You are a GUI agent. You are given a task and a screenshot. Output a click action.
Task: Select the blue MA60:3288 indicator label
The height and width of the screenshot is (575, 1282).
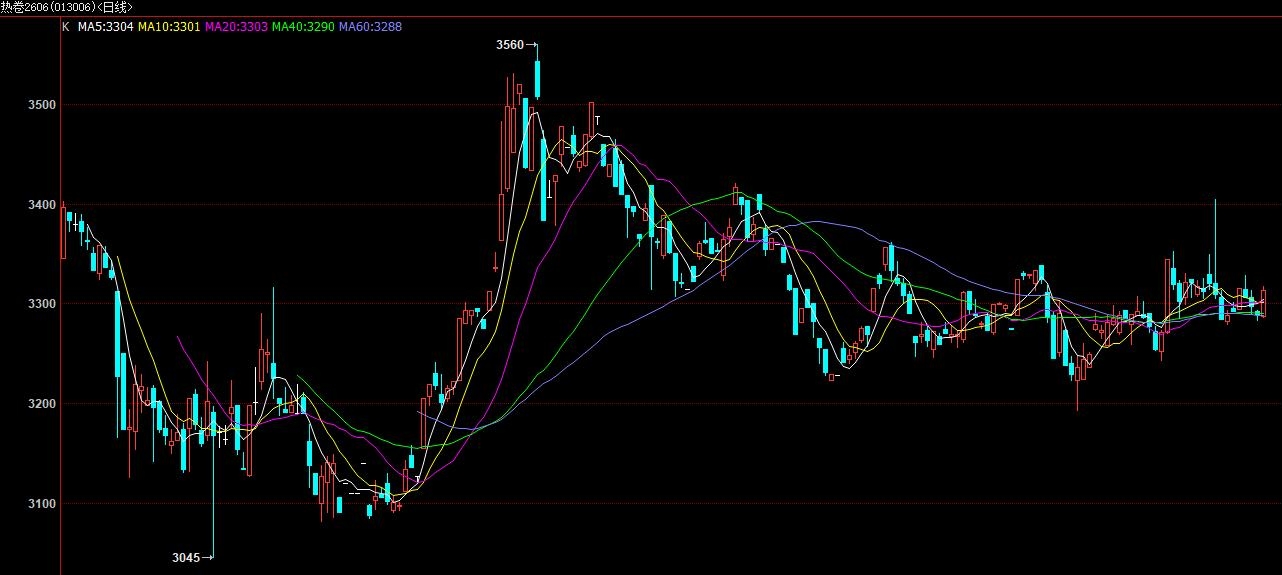[x=370, y=27]
